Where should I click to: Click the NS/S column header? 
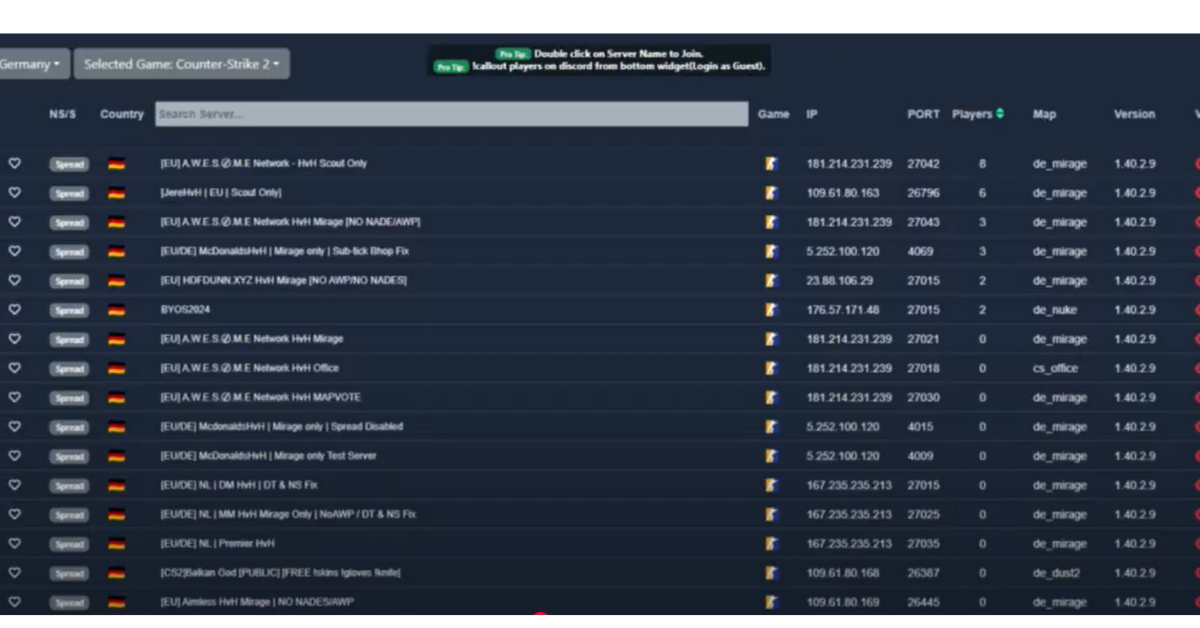coord(63,114)
